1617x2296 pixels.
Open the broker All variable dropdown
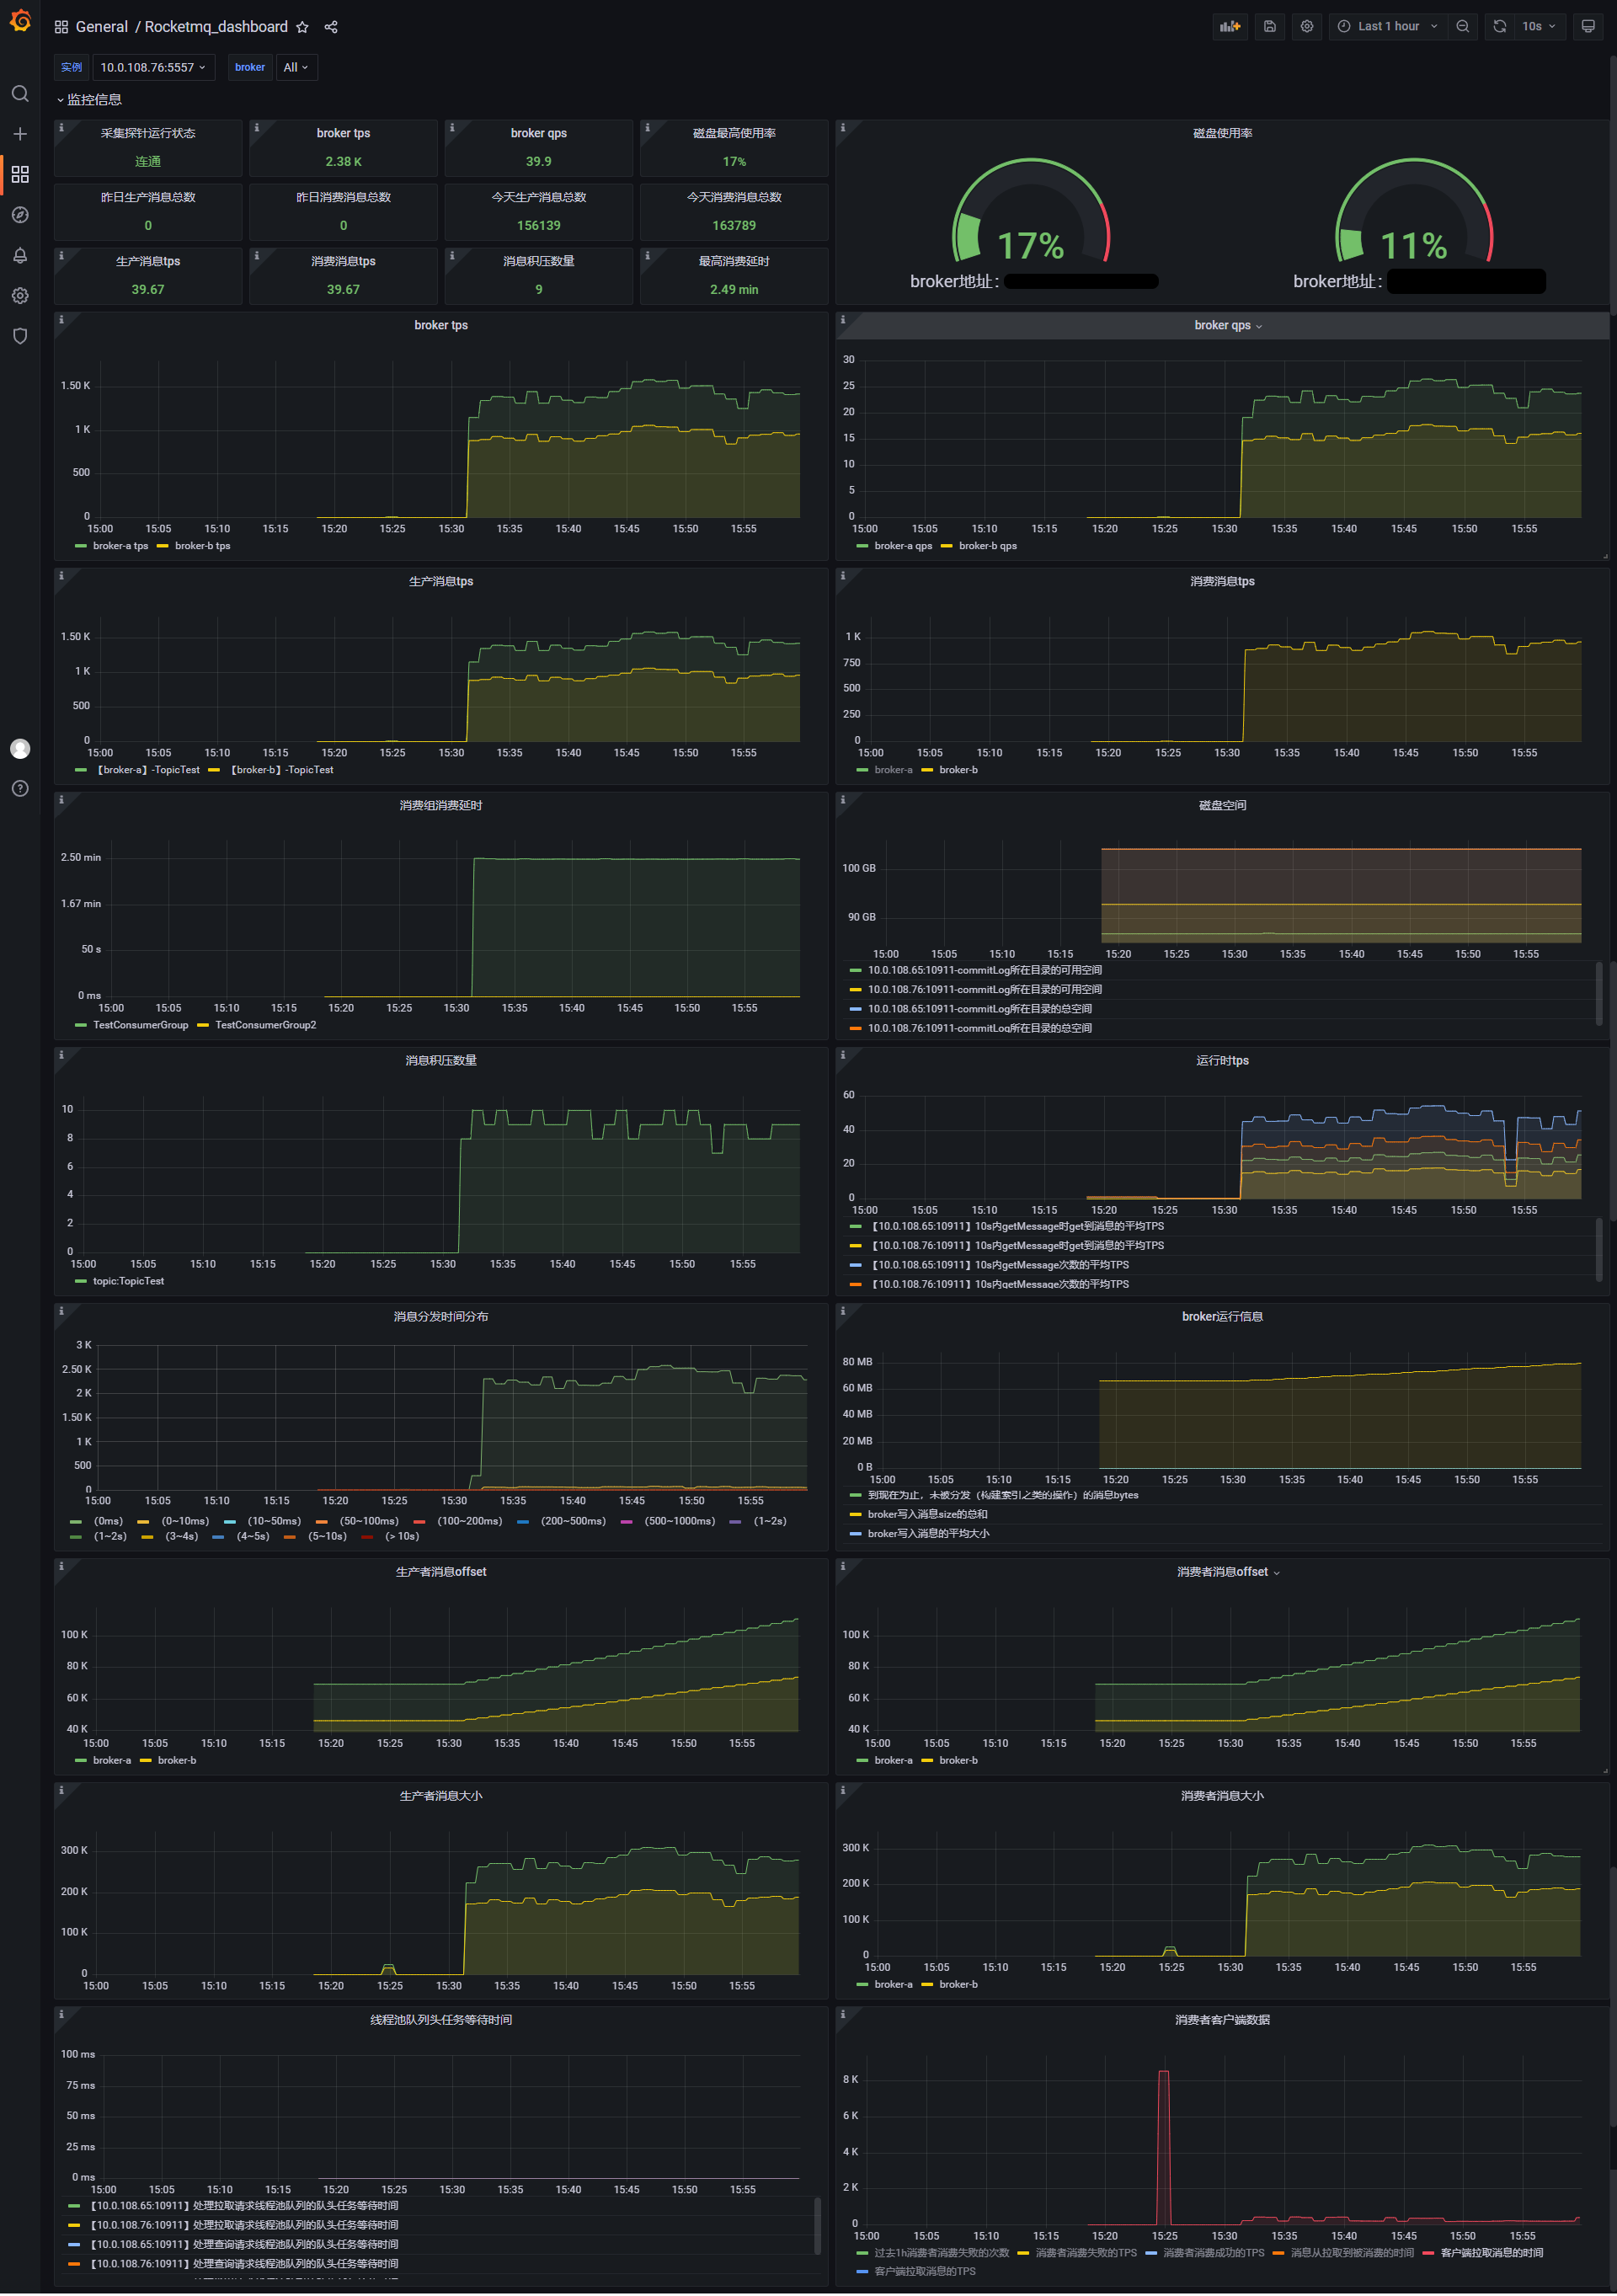coord(296,67)
